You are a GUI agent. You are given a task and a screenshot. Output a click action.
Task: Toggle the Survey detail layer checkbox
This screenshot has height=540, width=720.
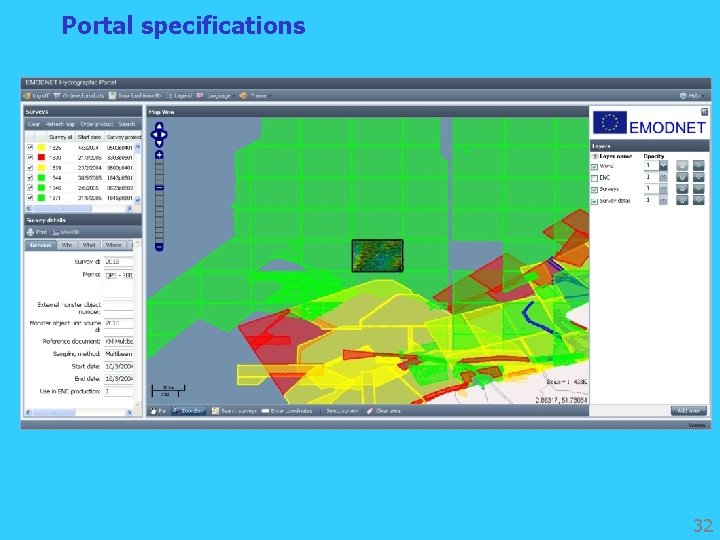point(594,201)
